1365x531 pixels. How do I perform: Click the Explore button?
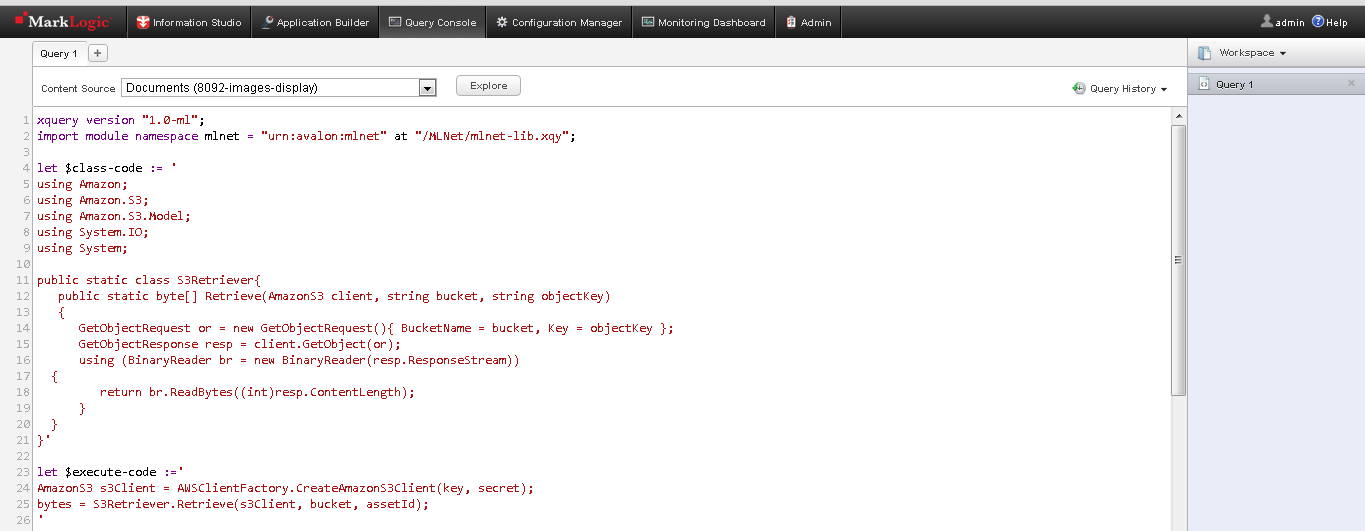click(x=488, y=86)
